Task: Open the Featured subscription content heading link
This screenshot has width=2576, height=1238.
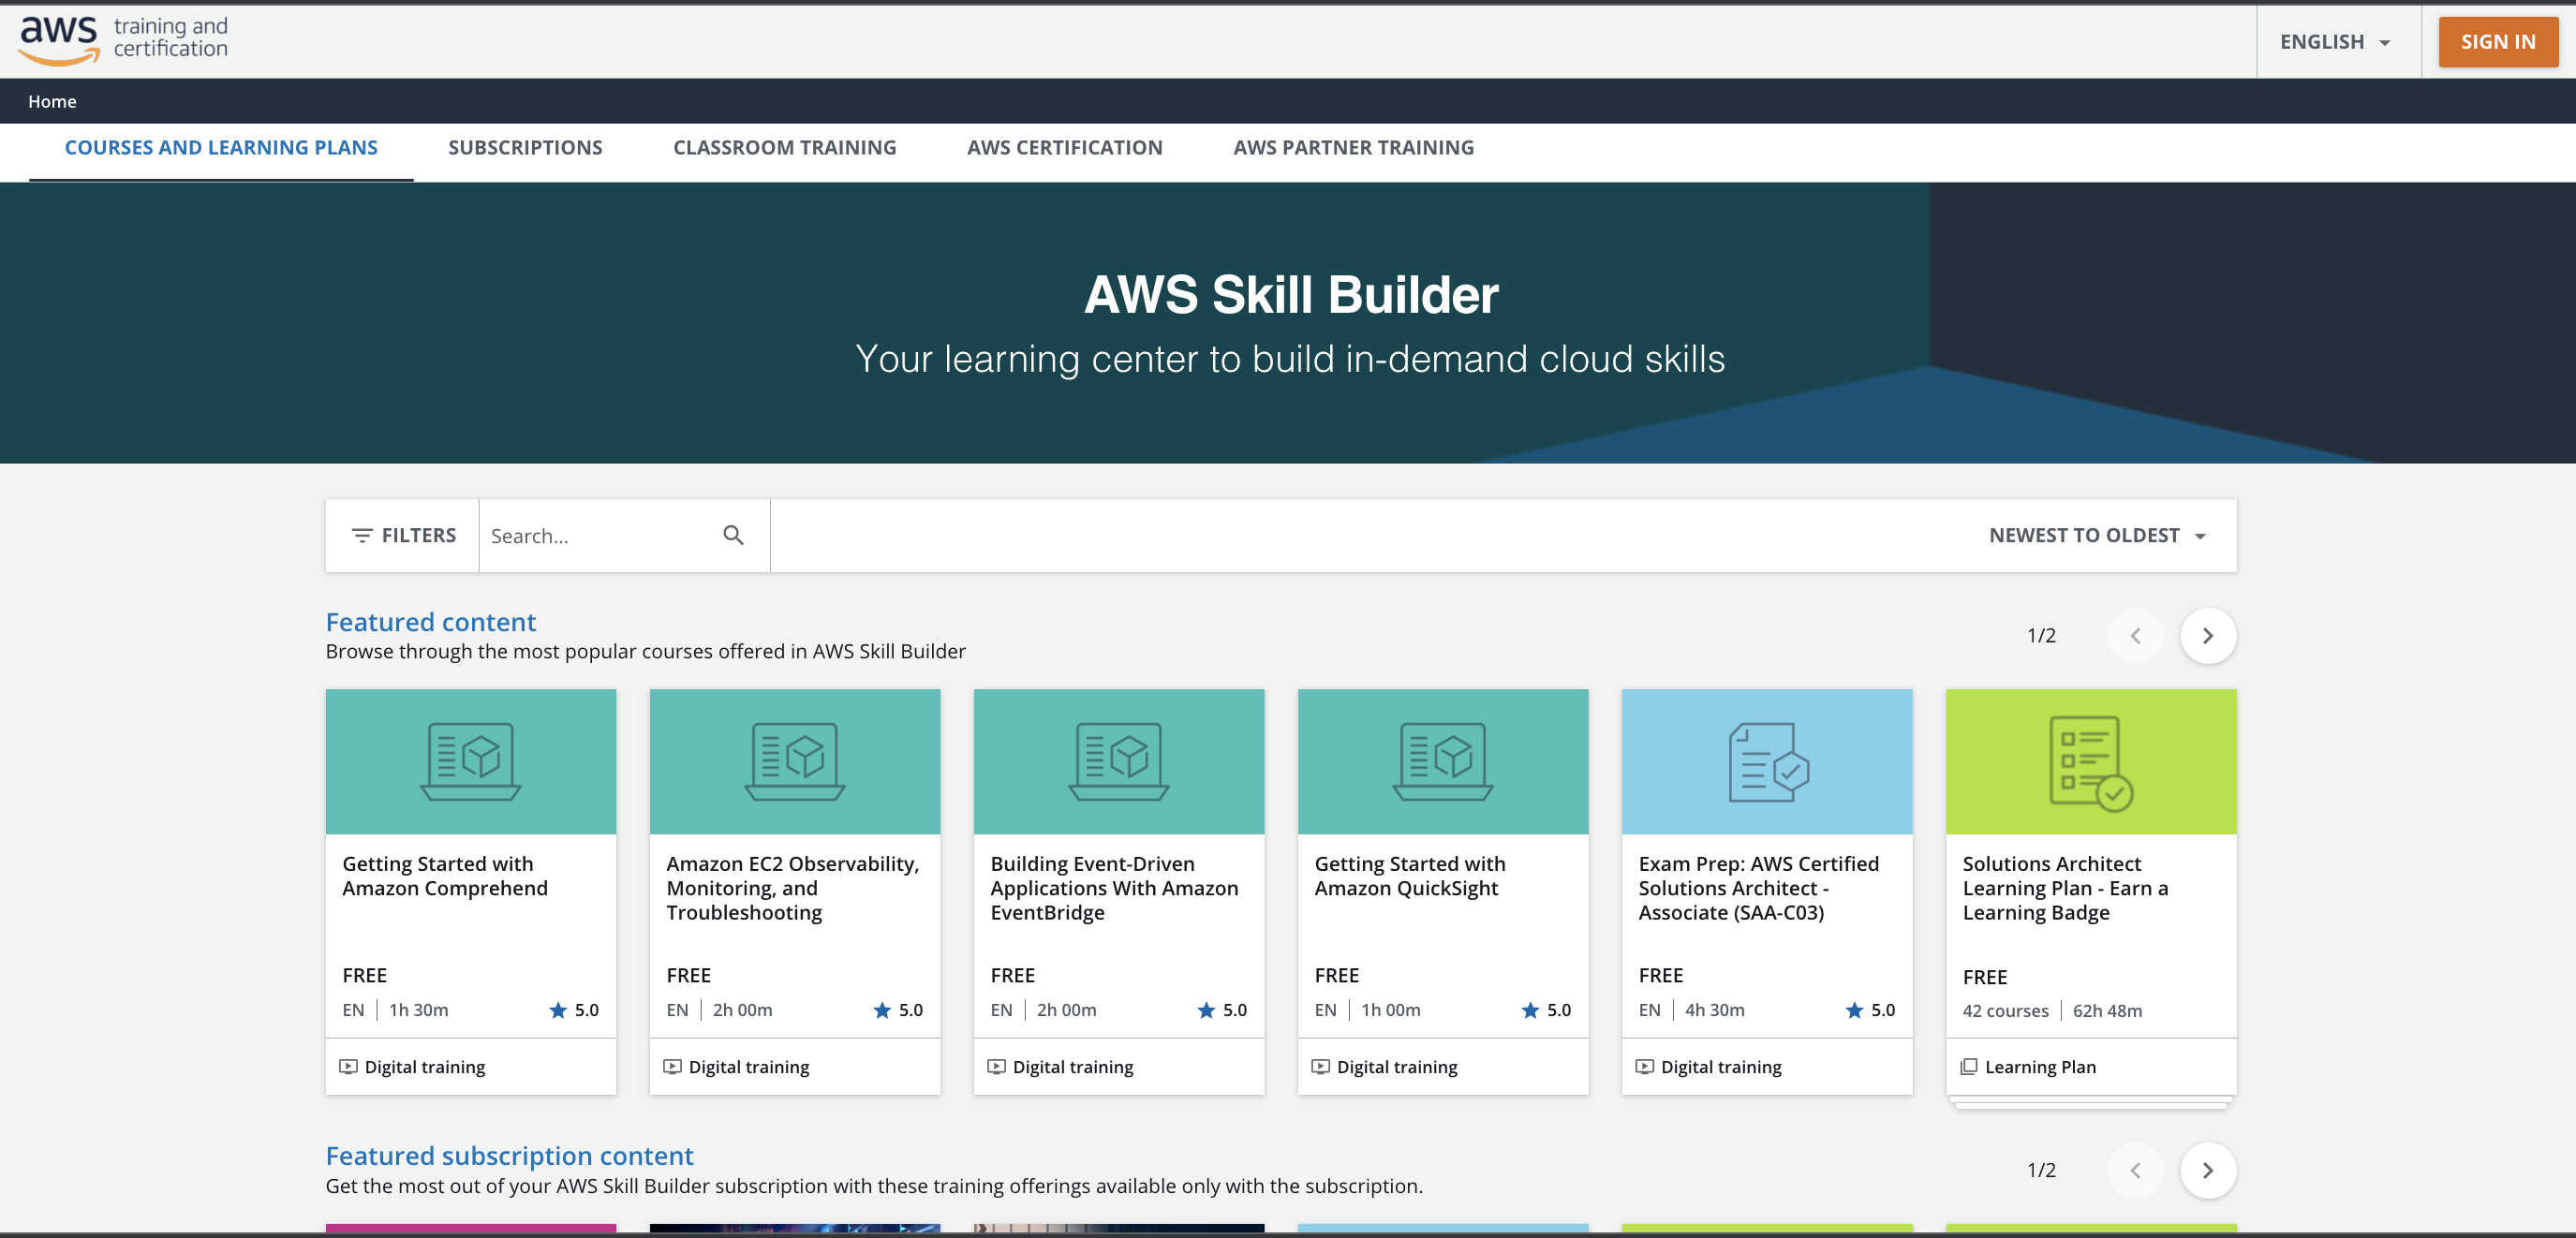Action: click(x=509, y=1156)
